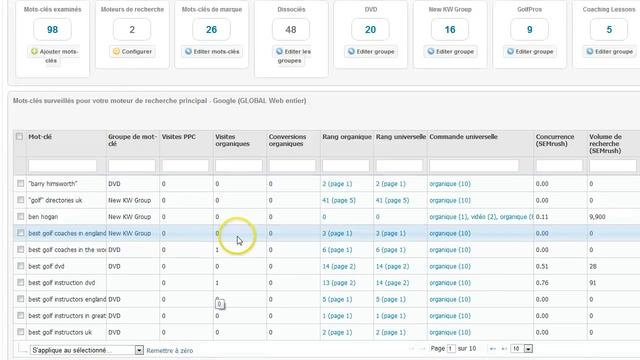
Task: Click the Rang organique filter field
Action: 346,165
